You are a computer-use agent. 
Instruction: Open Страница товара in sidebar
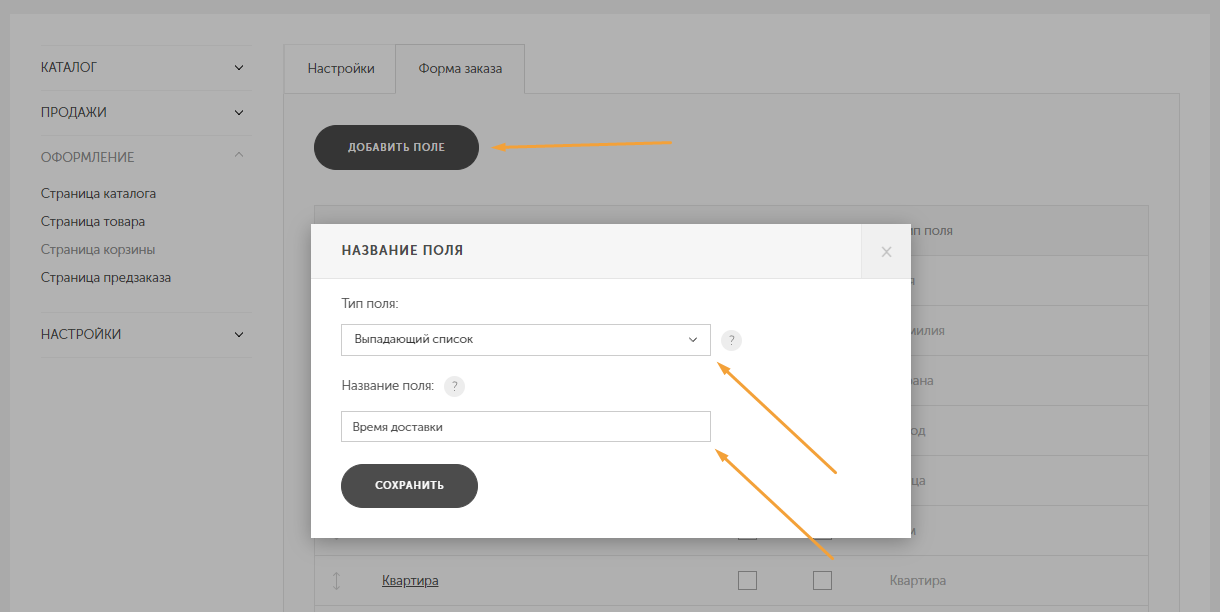pyautogui.click(x=93, y=222)
